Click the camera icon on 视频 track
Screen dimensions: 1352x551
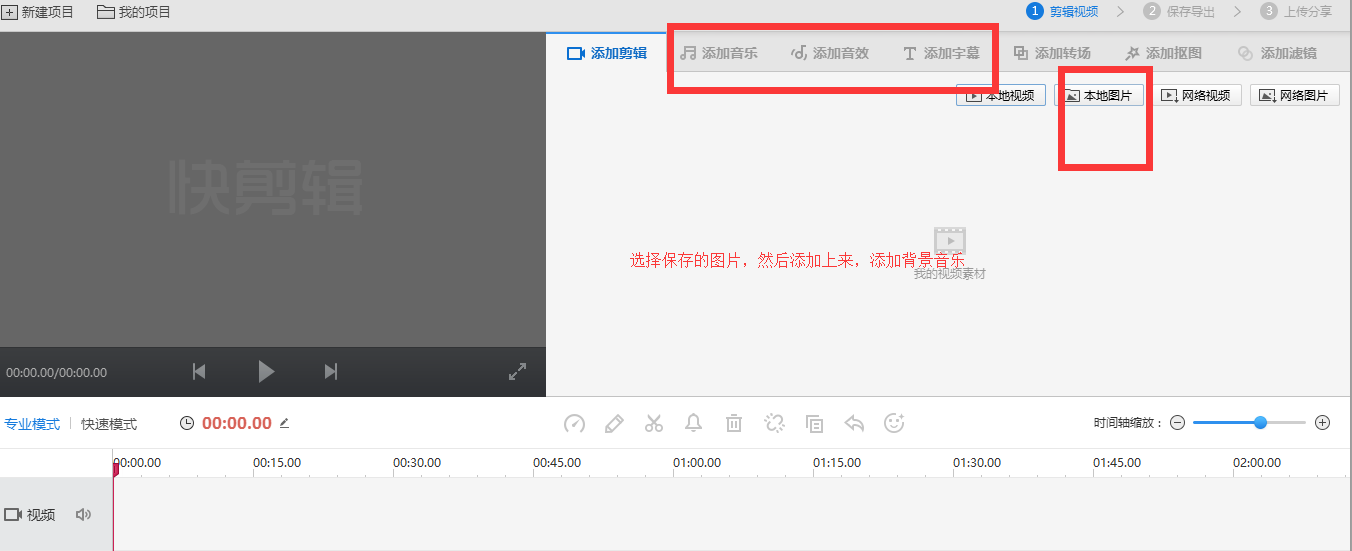point(13,514)
